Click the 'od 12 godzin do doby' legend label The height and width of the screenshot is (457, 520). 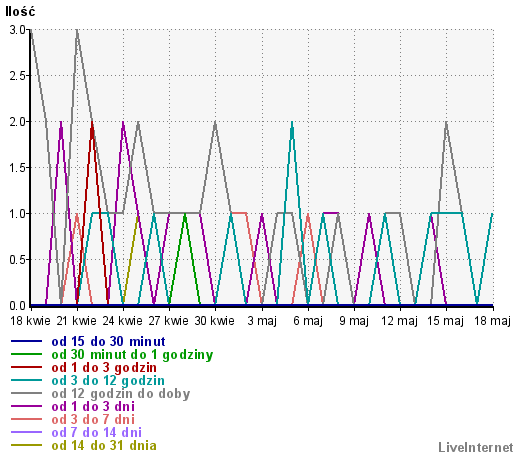pyautogui.click(x=121, y=394)
